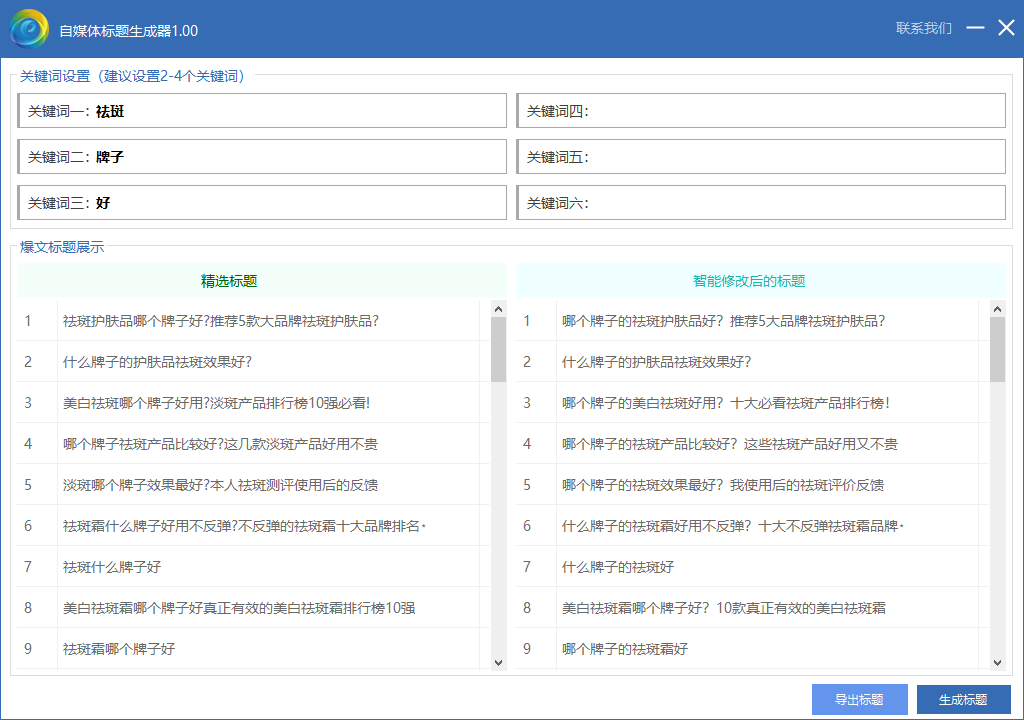1024x720 pixels.
Task: Select row 7 祛斑什么牌子好 in 精选标题
Action: click(112, 567)
